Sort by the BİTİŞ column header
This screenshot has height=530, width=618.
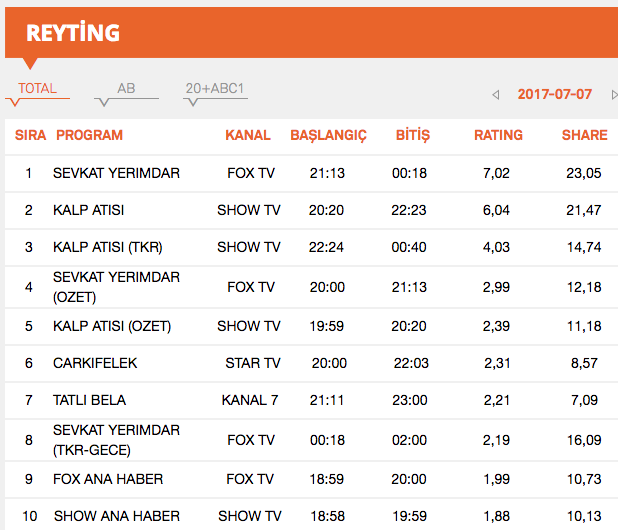click(413, 135)
